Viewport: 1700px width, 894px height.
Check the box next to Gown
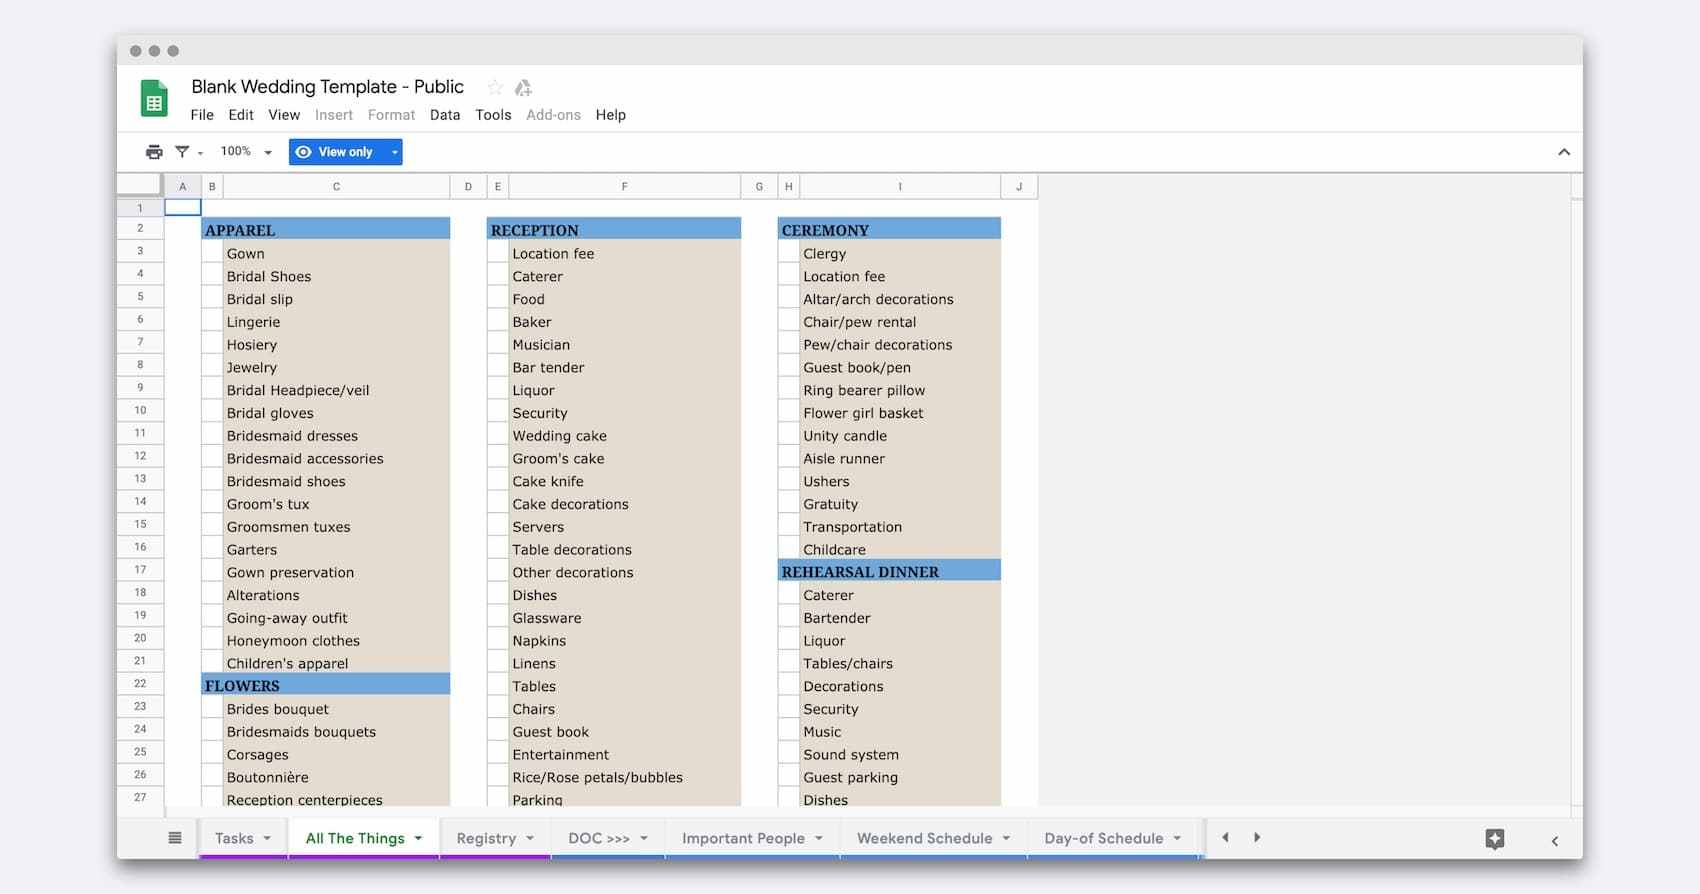coord(212,254)
